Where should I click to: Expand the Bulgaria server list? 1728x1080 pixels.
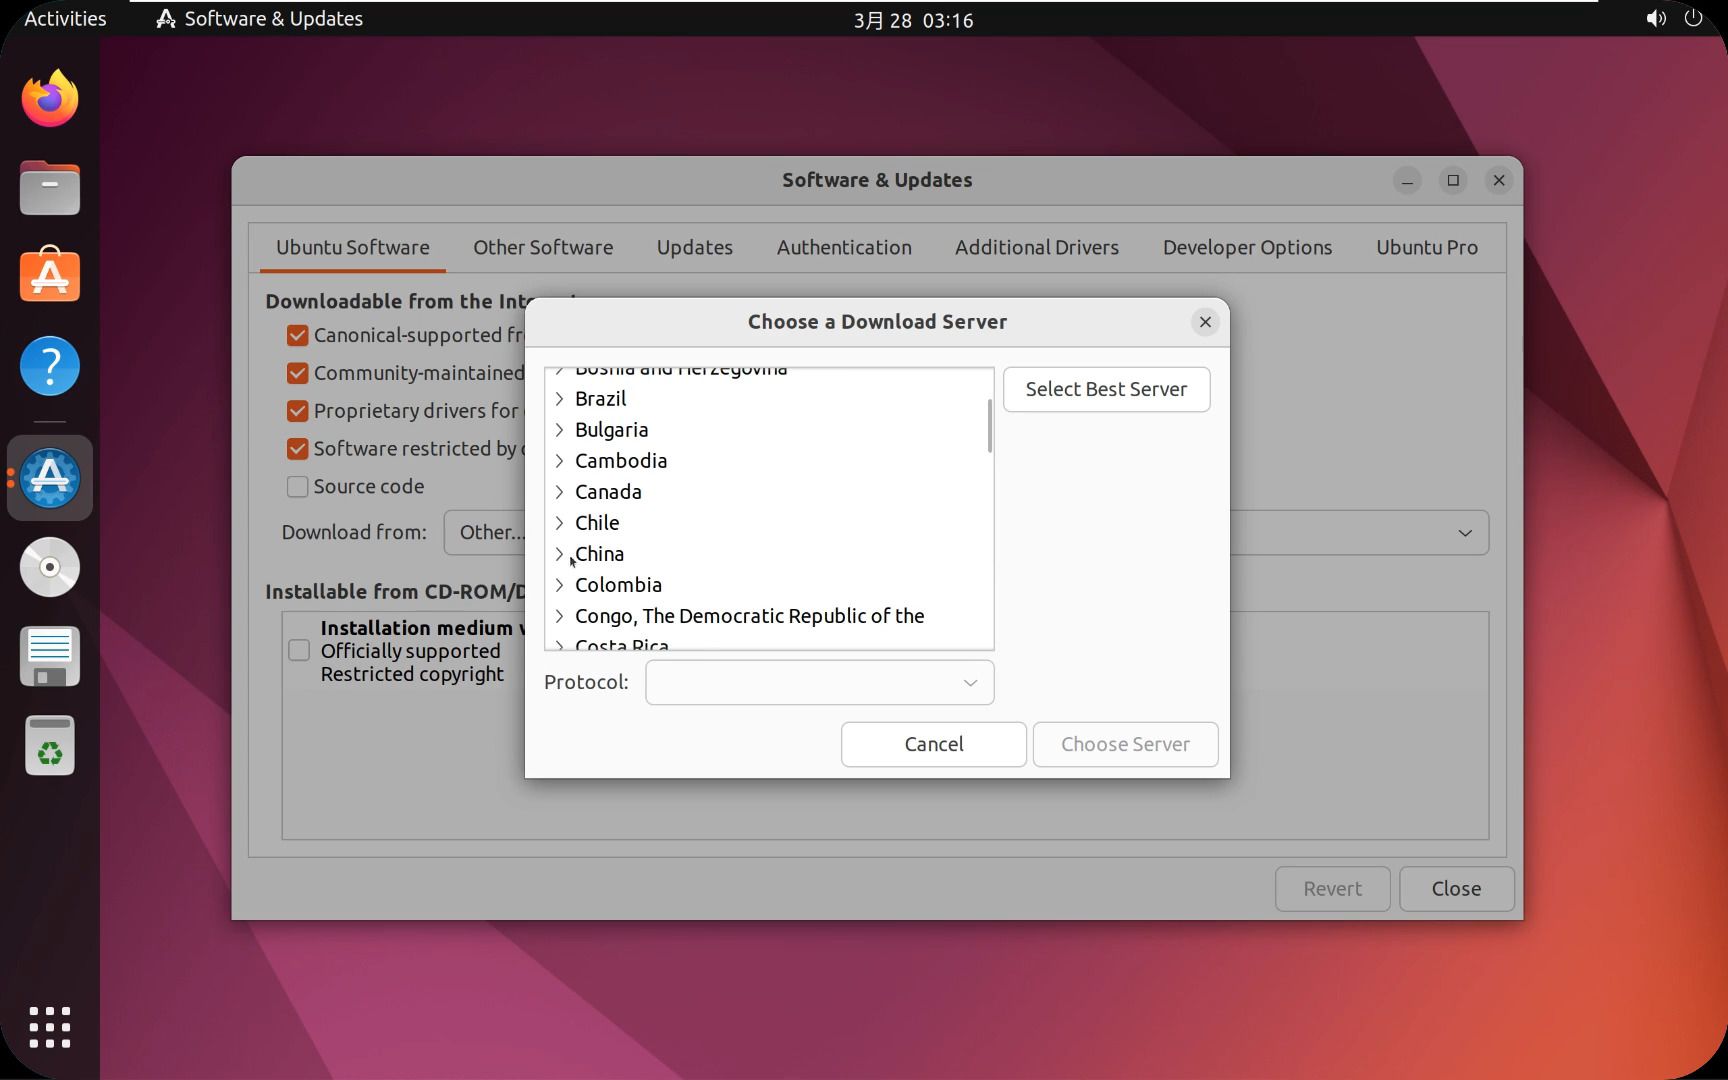coord(560,430)
